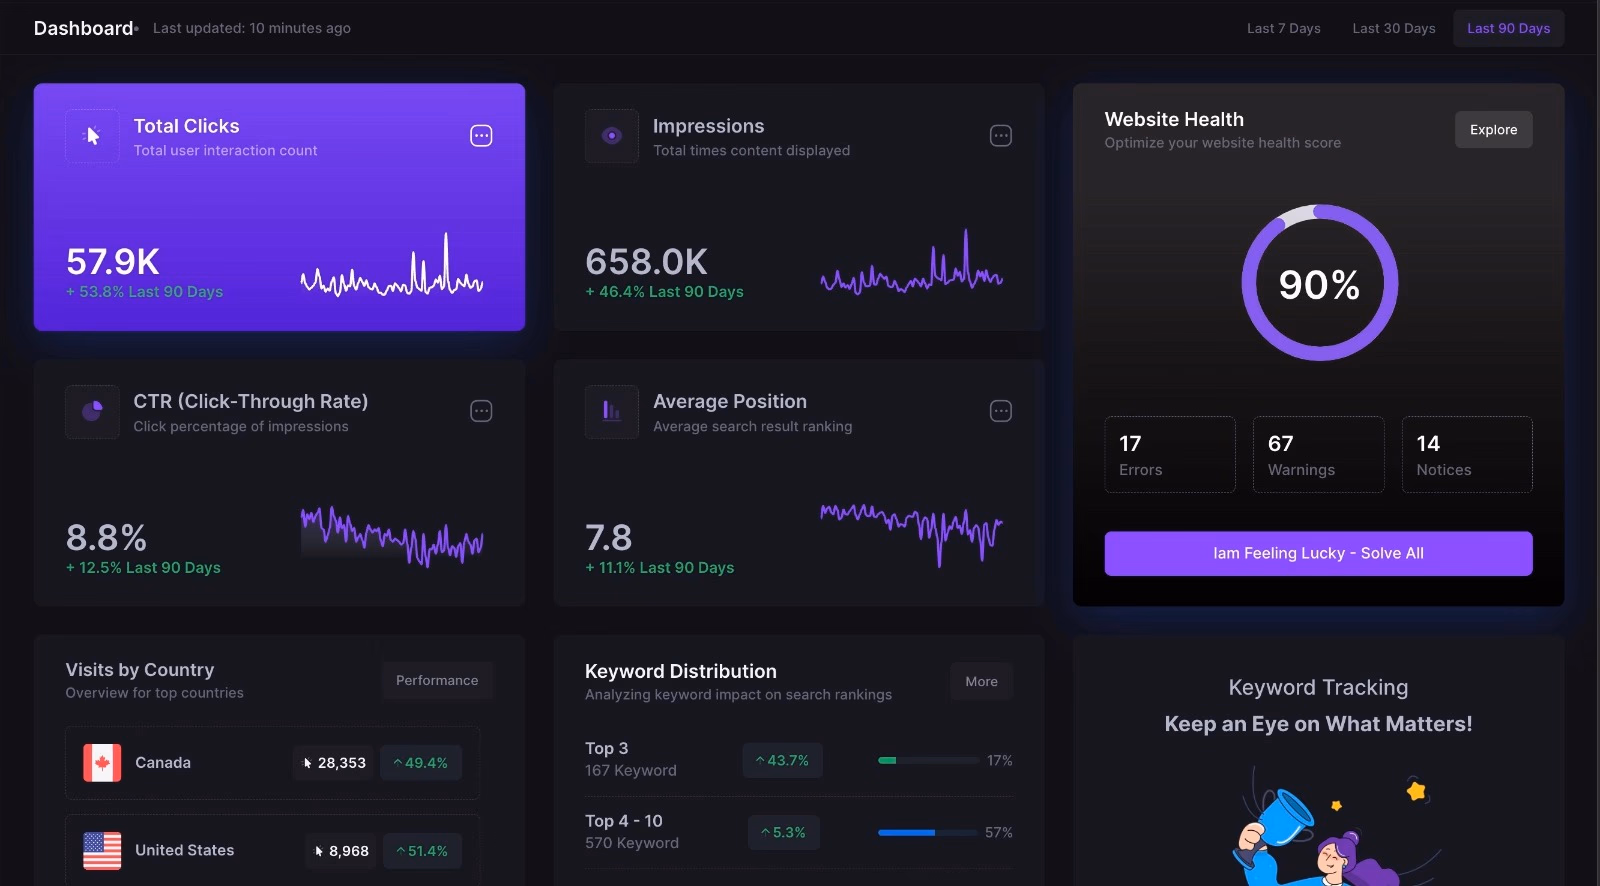This screenshot has width=1600, height=886.
Task: Click the + 46.4% Last 90 Days text
Action: (664, 292)
